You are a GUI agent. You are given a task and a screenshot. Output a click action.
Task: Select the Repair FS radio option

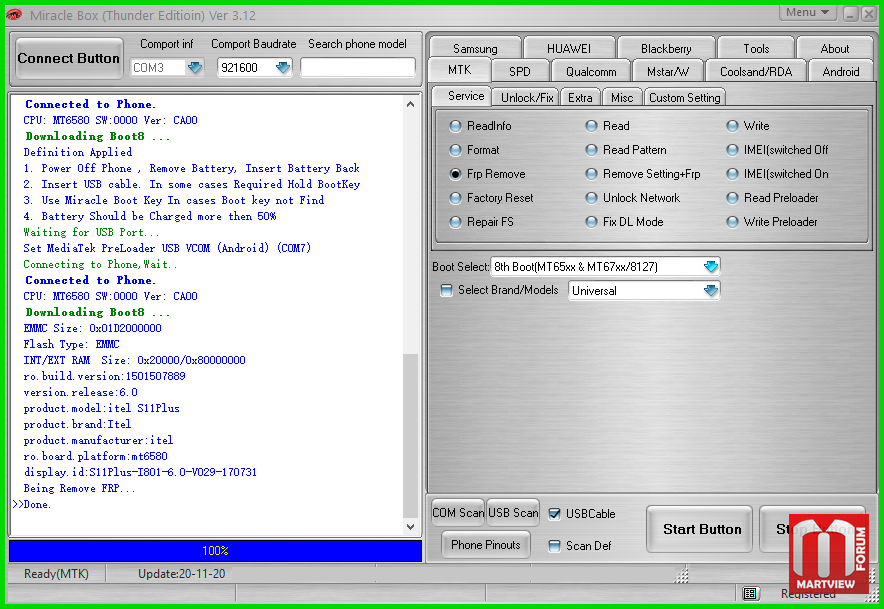455,222
